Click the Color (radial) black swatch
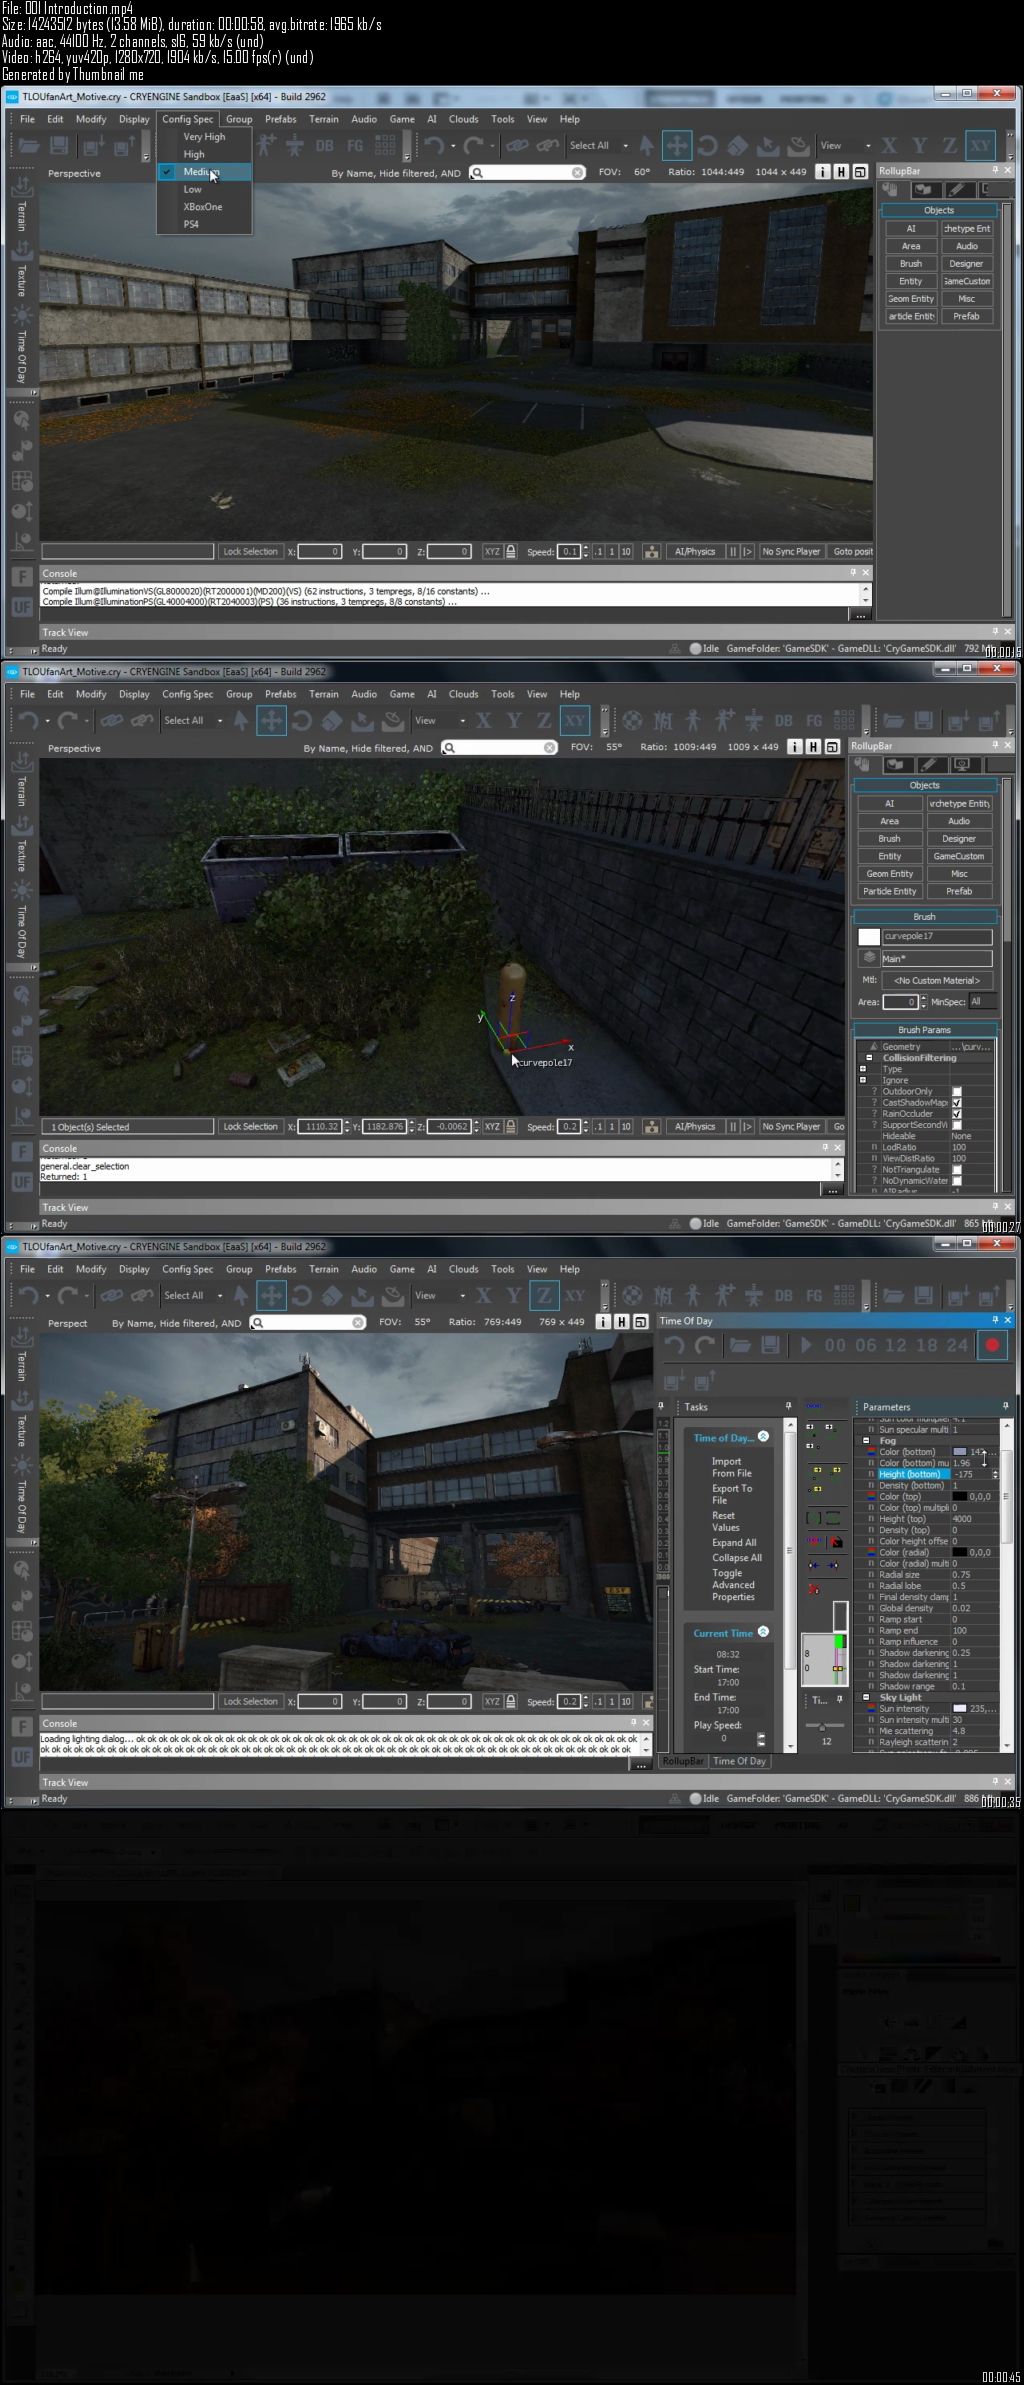 [x=960, y=1553]
